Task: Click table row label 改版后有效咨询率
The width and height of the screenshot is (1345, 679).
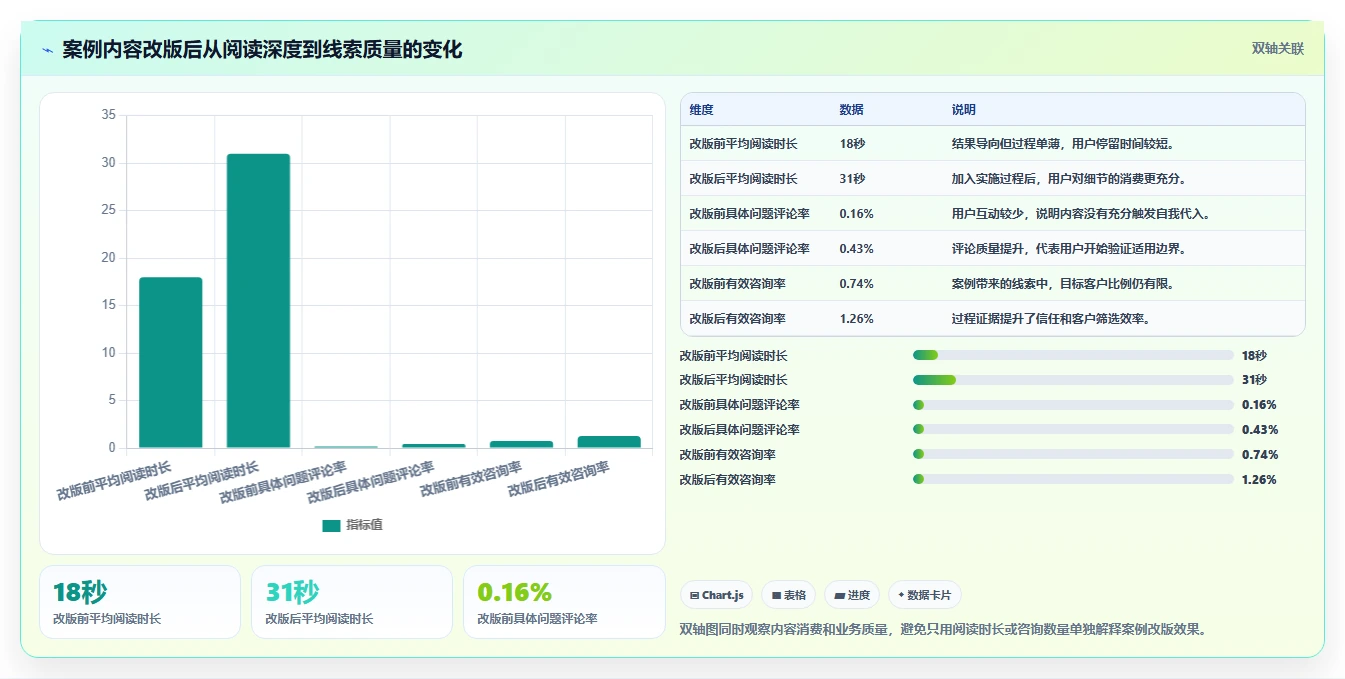Action: [x=737, y=319]
